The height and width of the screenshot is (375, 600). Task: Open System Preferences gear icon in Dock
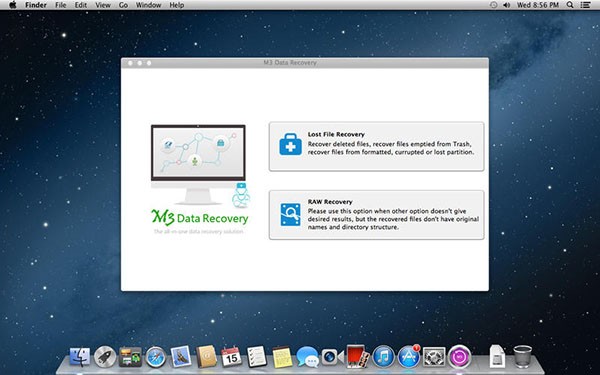[x=434, y=357]
